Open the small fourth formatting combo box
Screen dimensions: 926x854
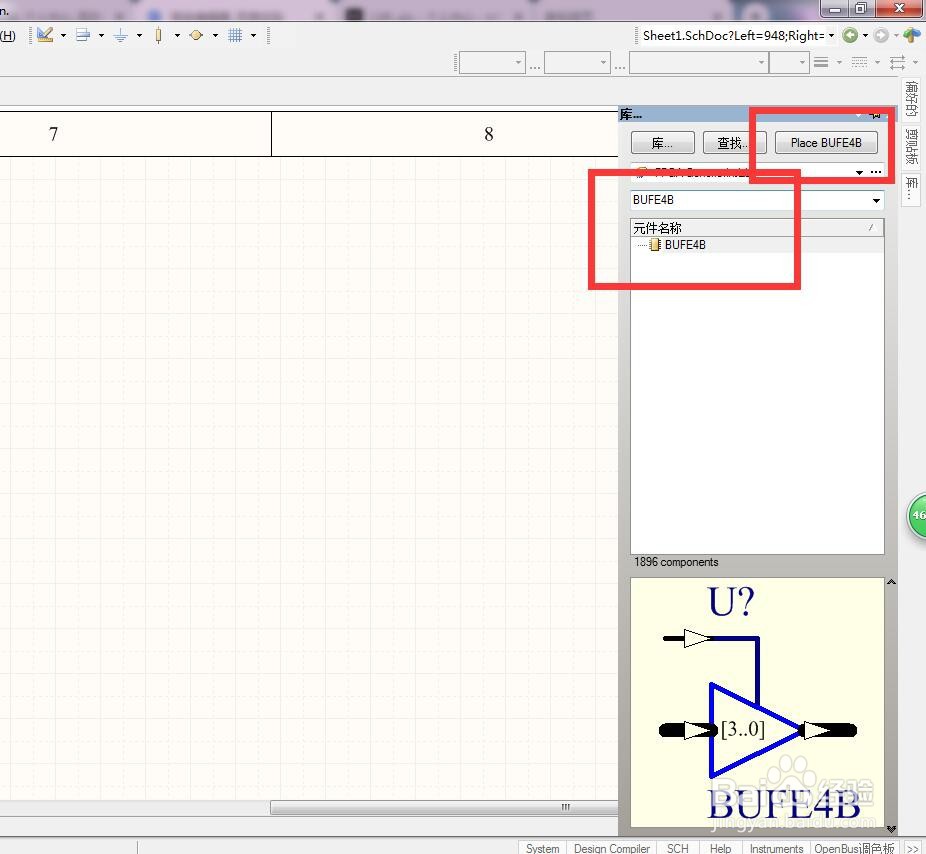coord(789,63)
